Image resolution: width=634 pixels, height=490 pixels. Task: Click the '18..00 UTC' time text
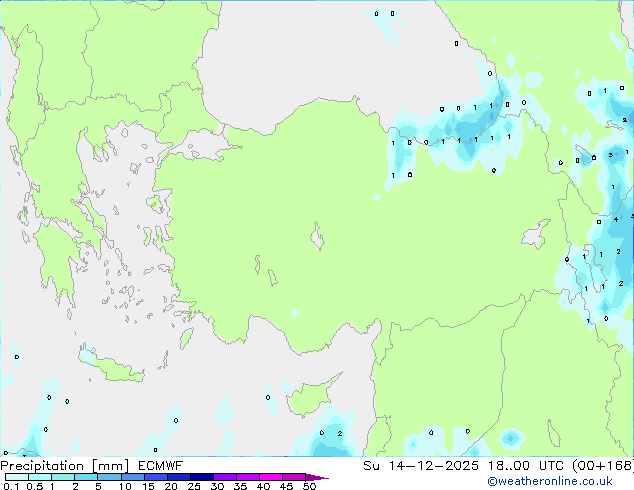pyautogui.click(x=526, y=466)
